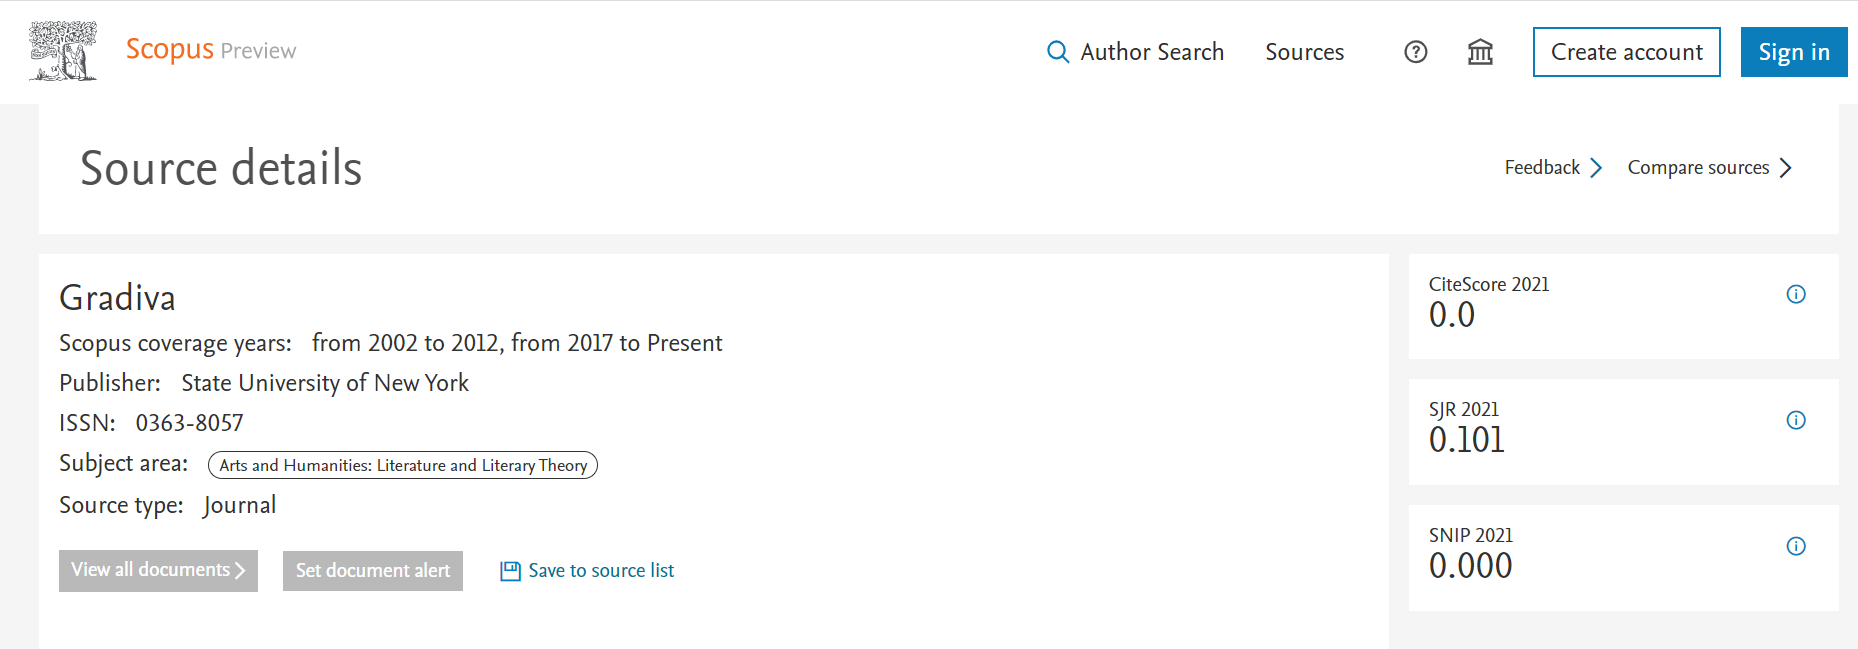Viewport: 1858px width, 649px height.
Task: Click the institution building icon
Action: pyautogui.click(x=1480, y=52)
